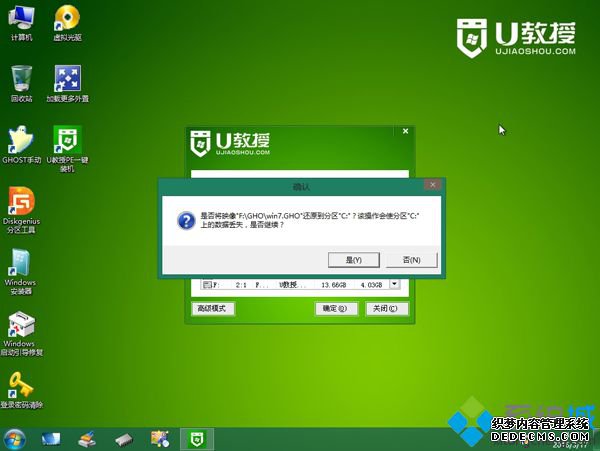The width and height of the screenshot is (600, 451).
Task: Click the memory chip taskbar icon
Action: [x=124, y=440]
